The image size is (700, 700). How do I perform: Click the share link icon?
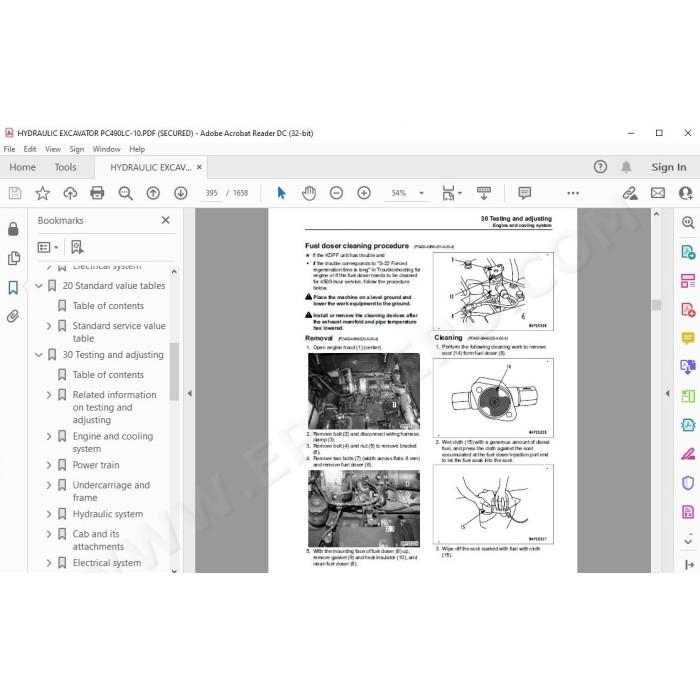(630, 193)
